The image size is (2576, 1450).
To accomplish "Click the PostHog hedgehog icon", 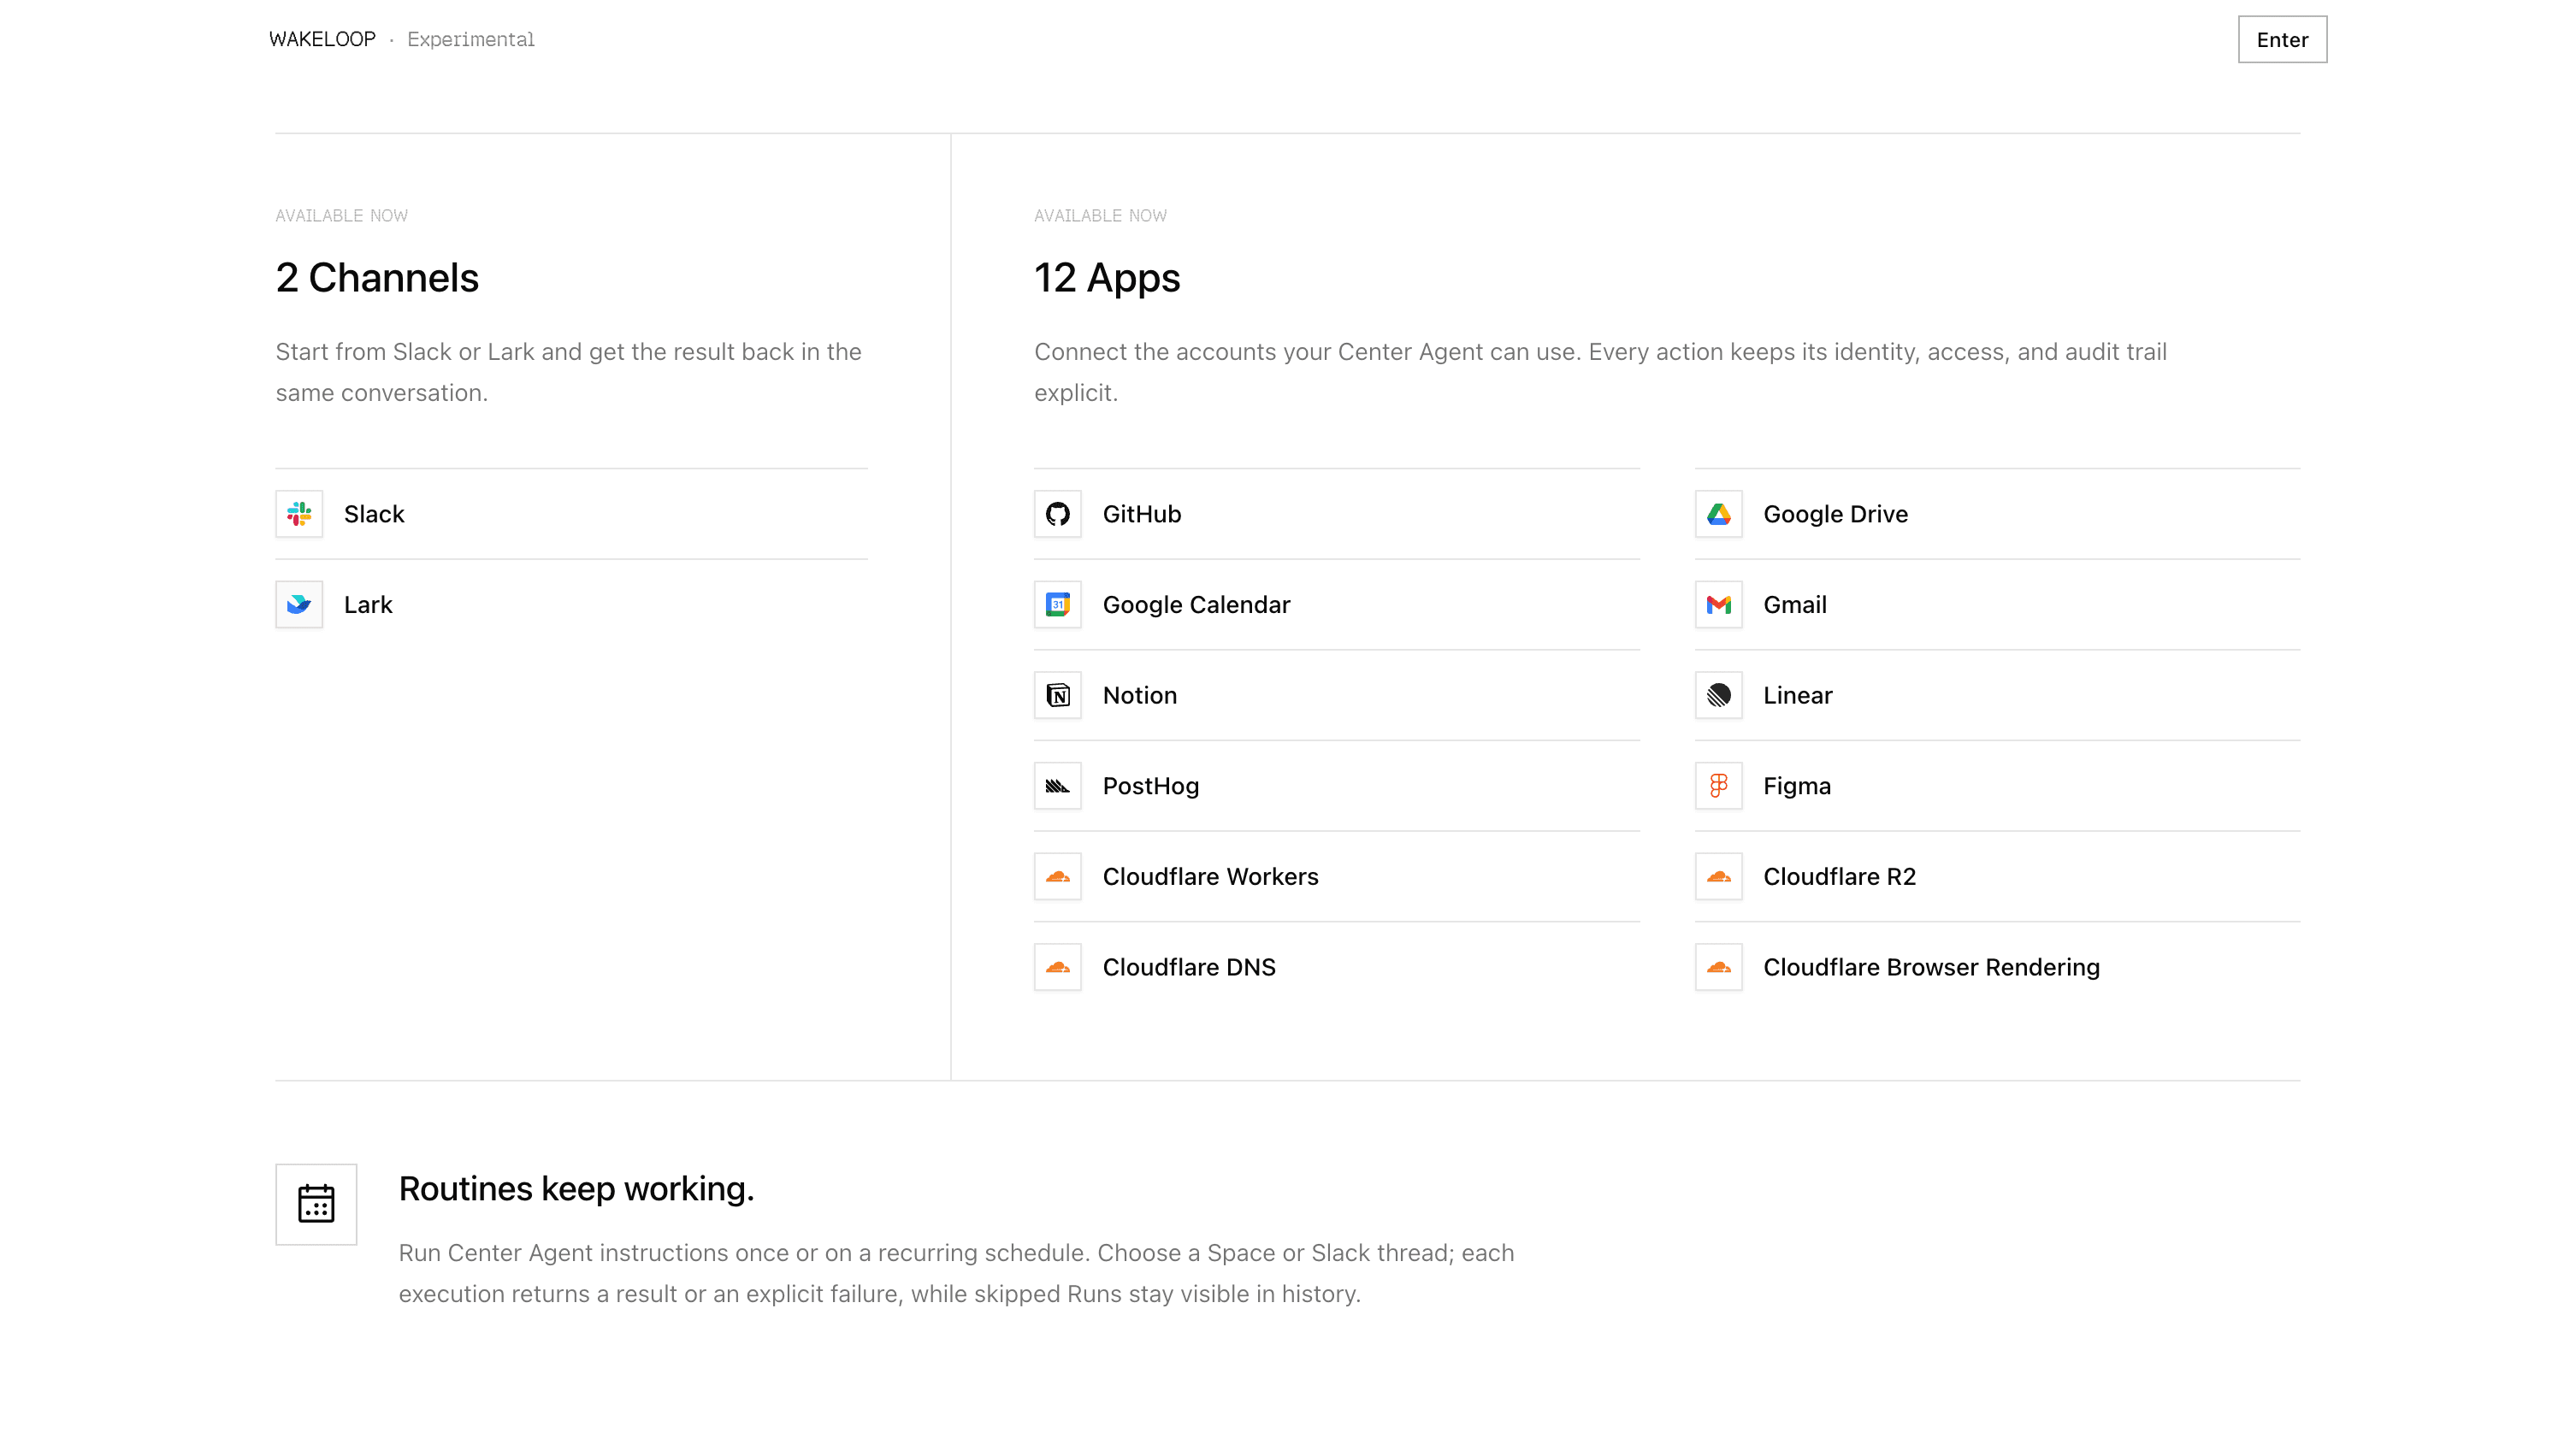I will pos(1058,786).
